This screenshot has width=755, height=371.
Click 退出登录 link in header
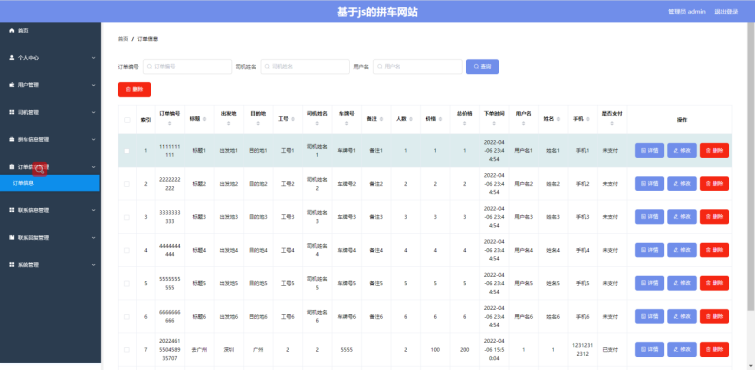tap(726, 12)
